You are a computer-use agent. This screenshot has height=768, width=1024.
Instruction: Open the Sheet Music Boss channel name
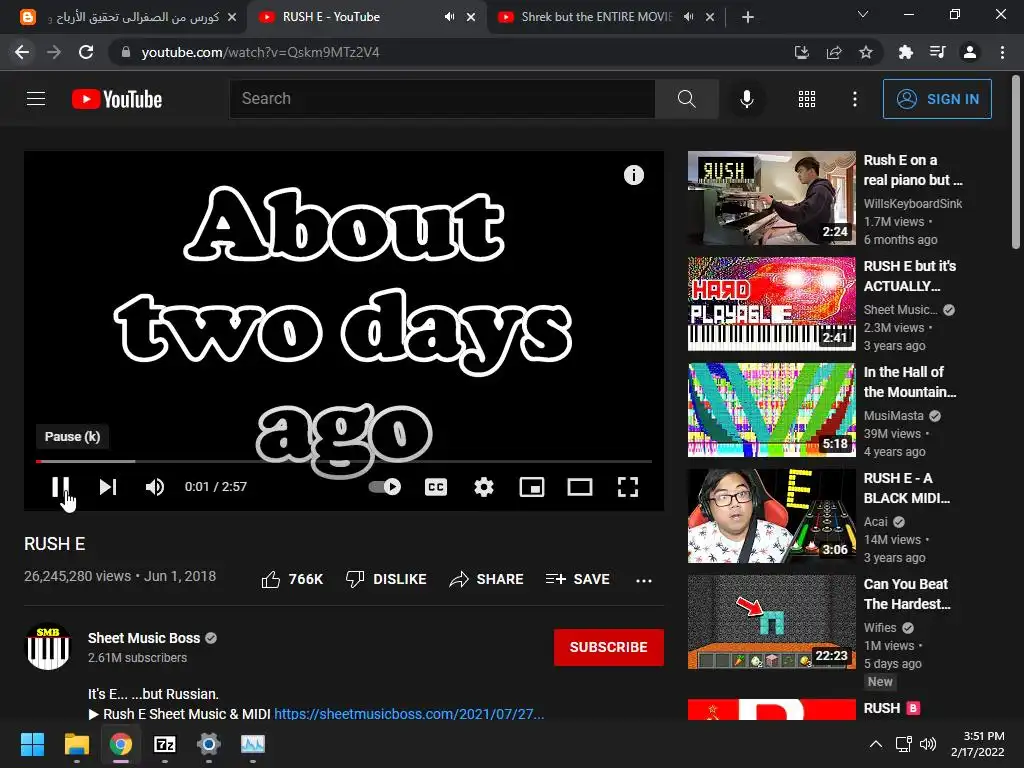coord(144,638)
